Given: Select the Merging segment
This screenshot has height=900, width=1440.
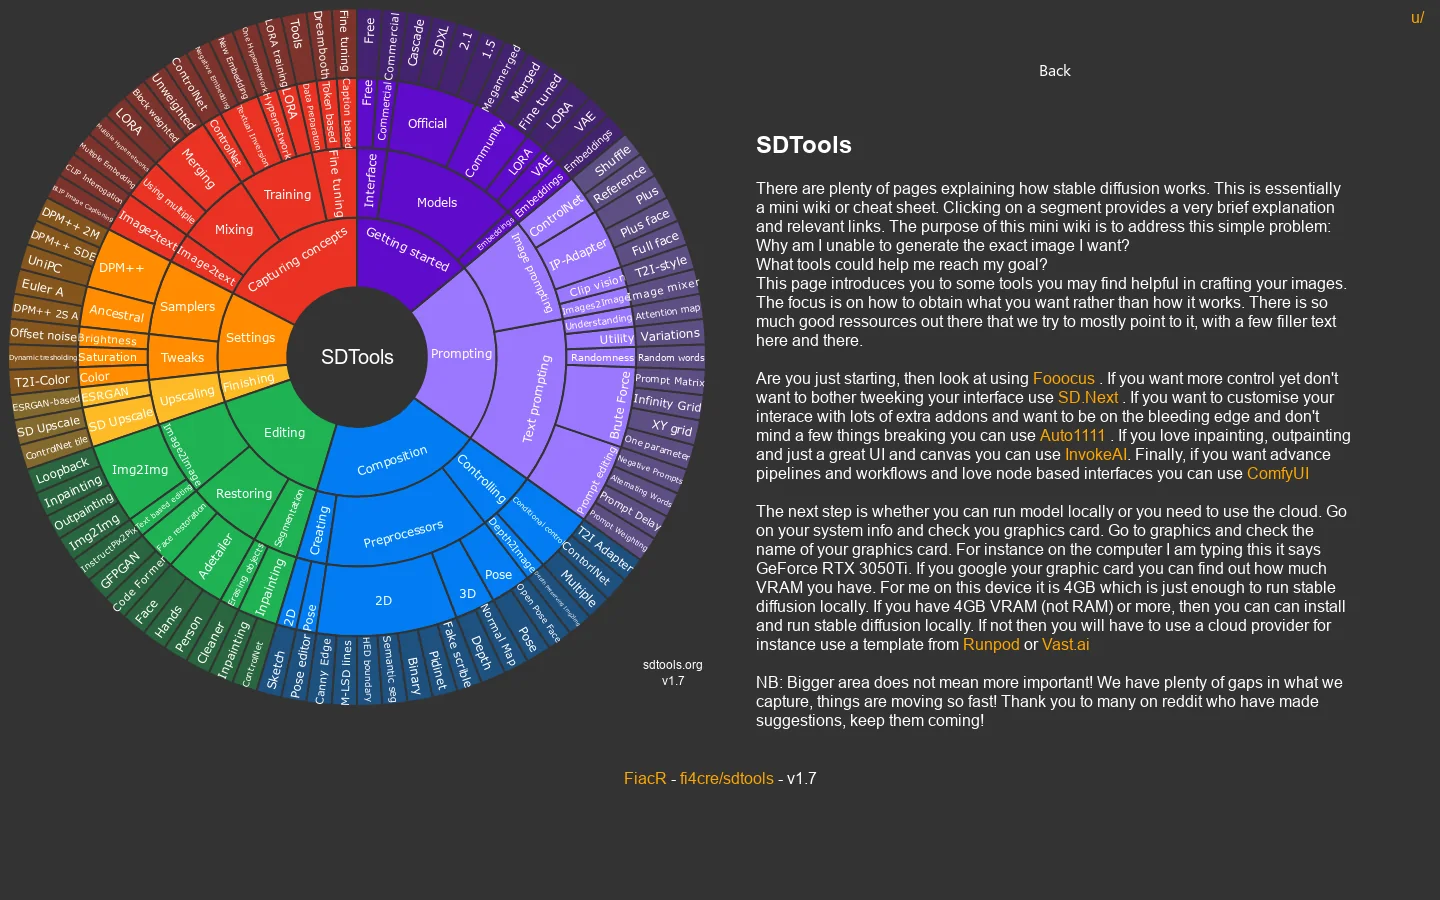Looking at the screenshot, I should click(x=198, y=168).
